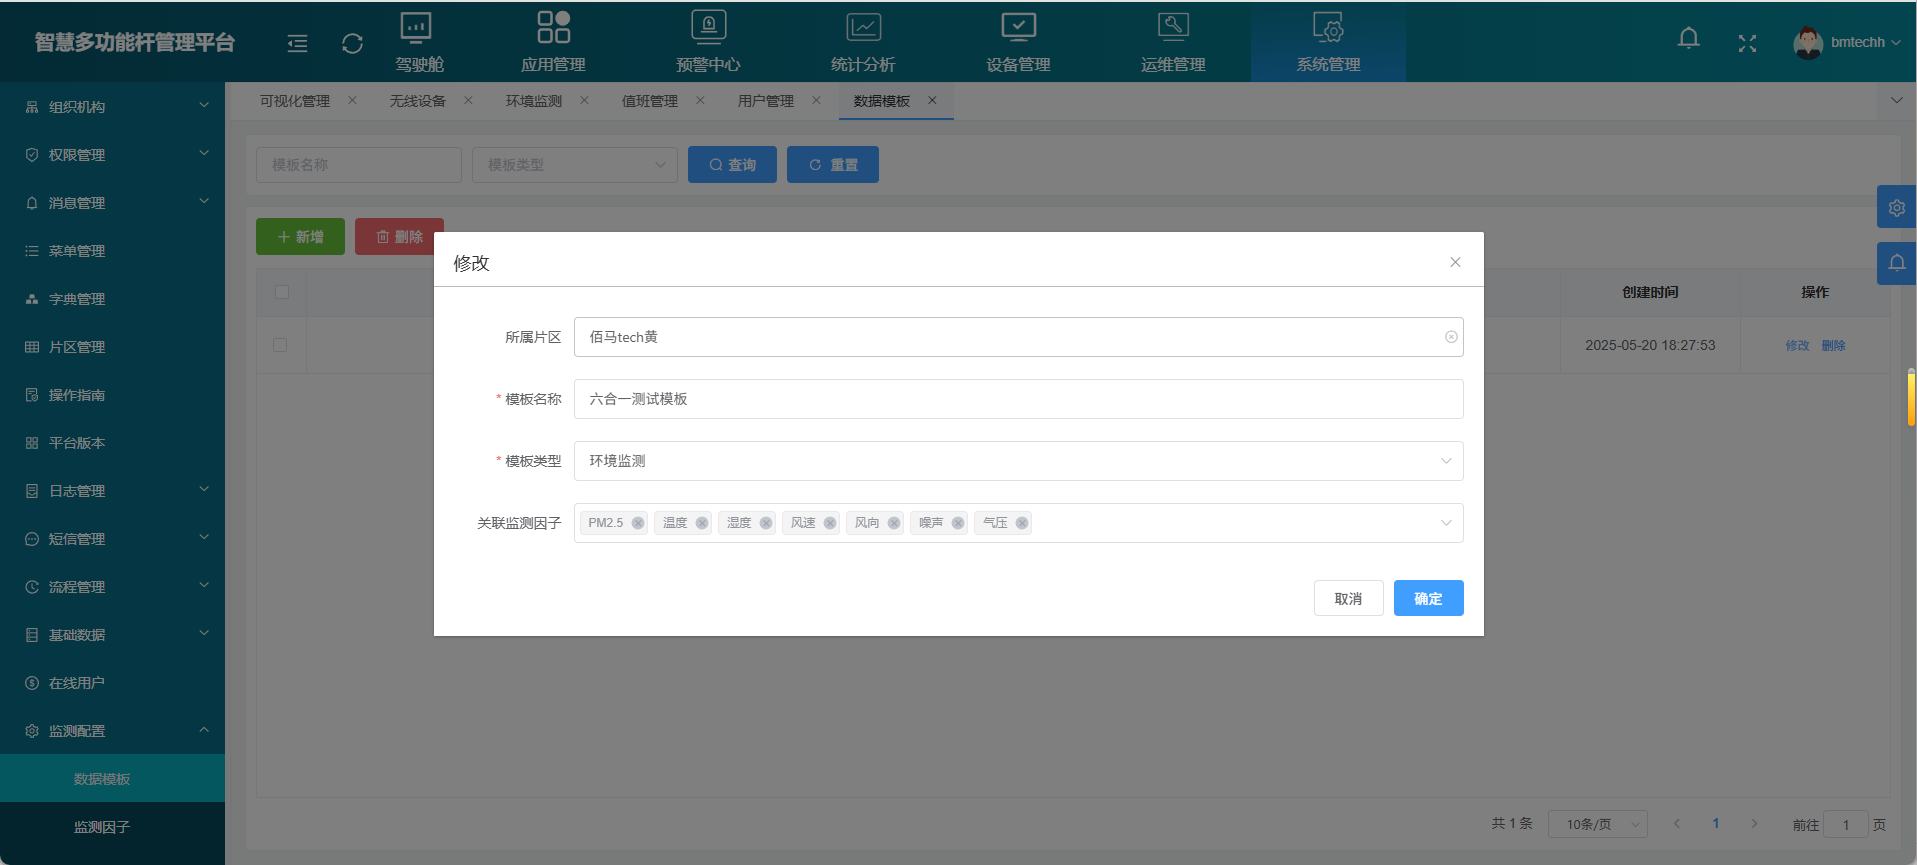
Task: Click the 模板名称 input in dialog
Action: click(1018, 399)
